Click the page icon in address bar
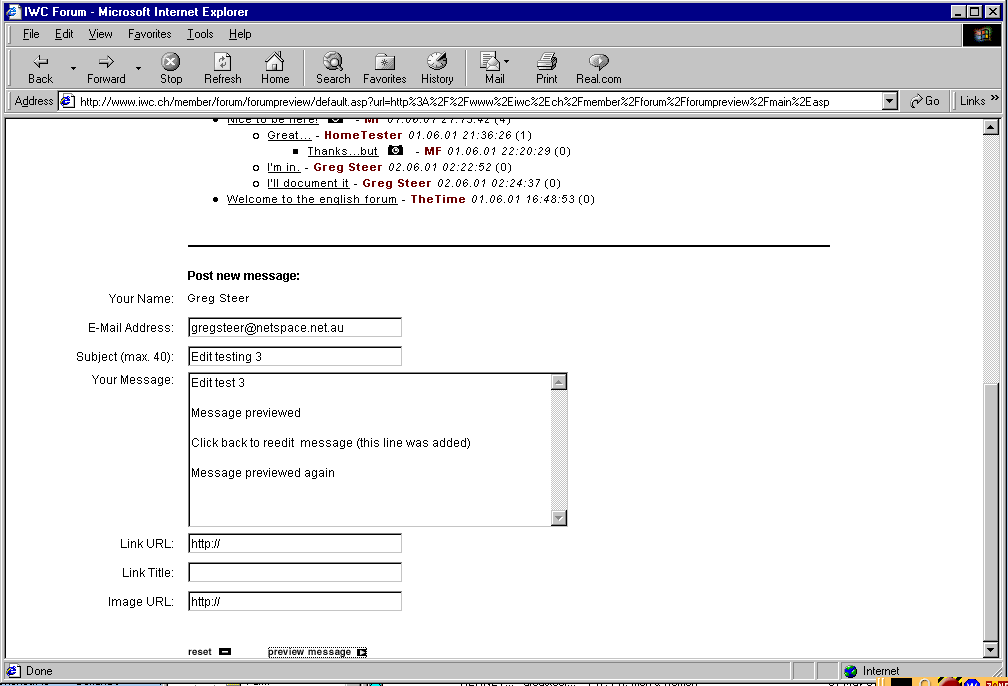Image resolution: width=1008 pixels, height=686 pixels. (x=68, y=101)
